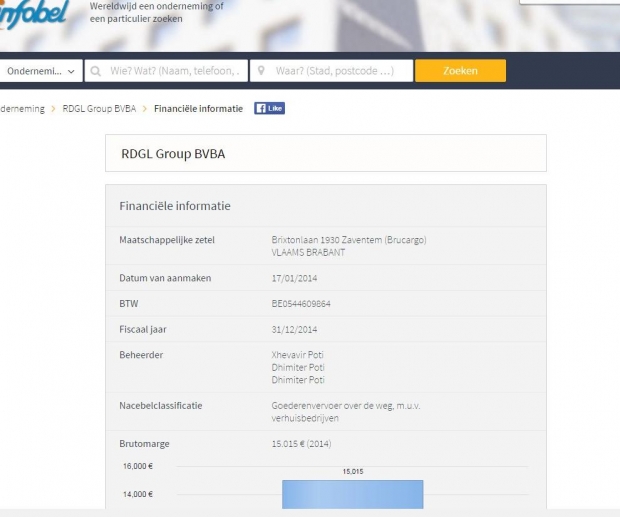Click the 16,000 € chart axis label
The image size is (620, 517).
coord(137,466)
